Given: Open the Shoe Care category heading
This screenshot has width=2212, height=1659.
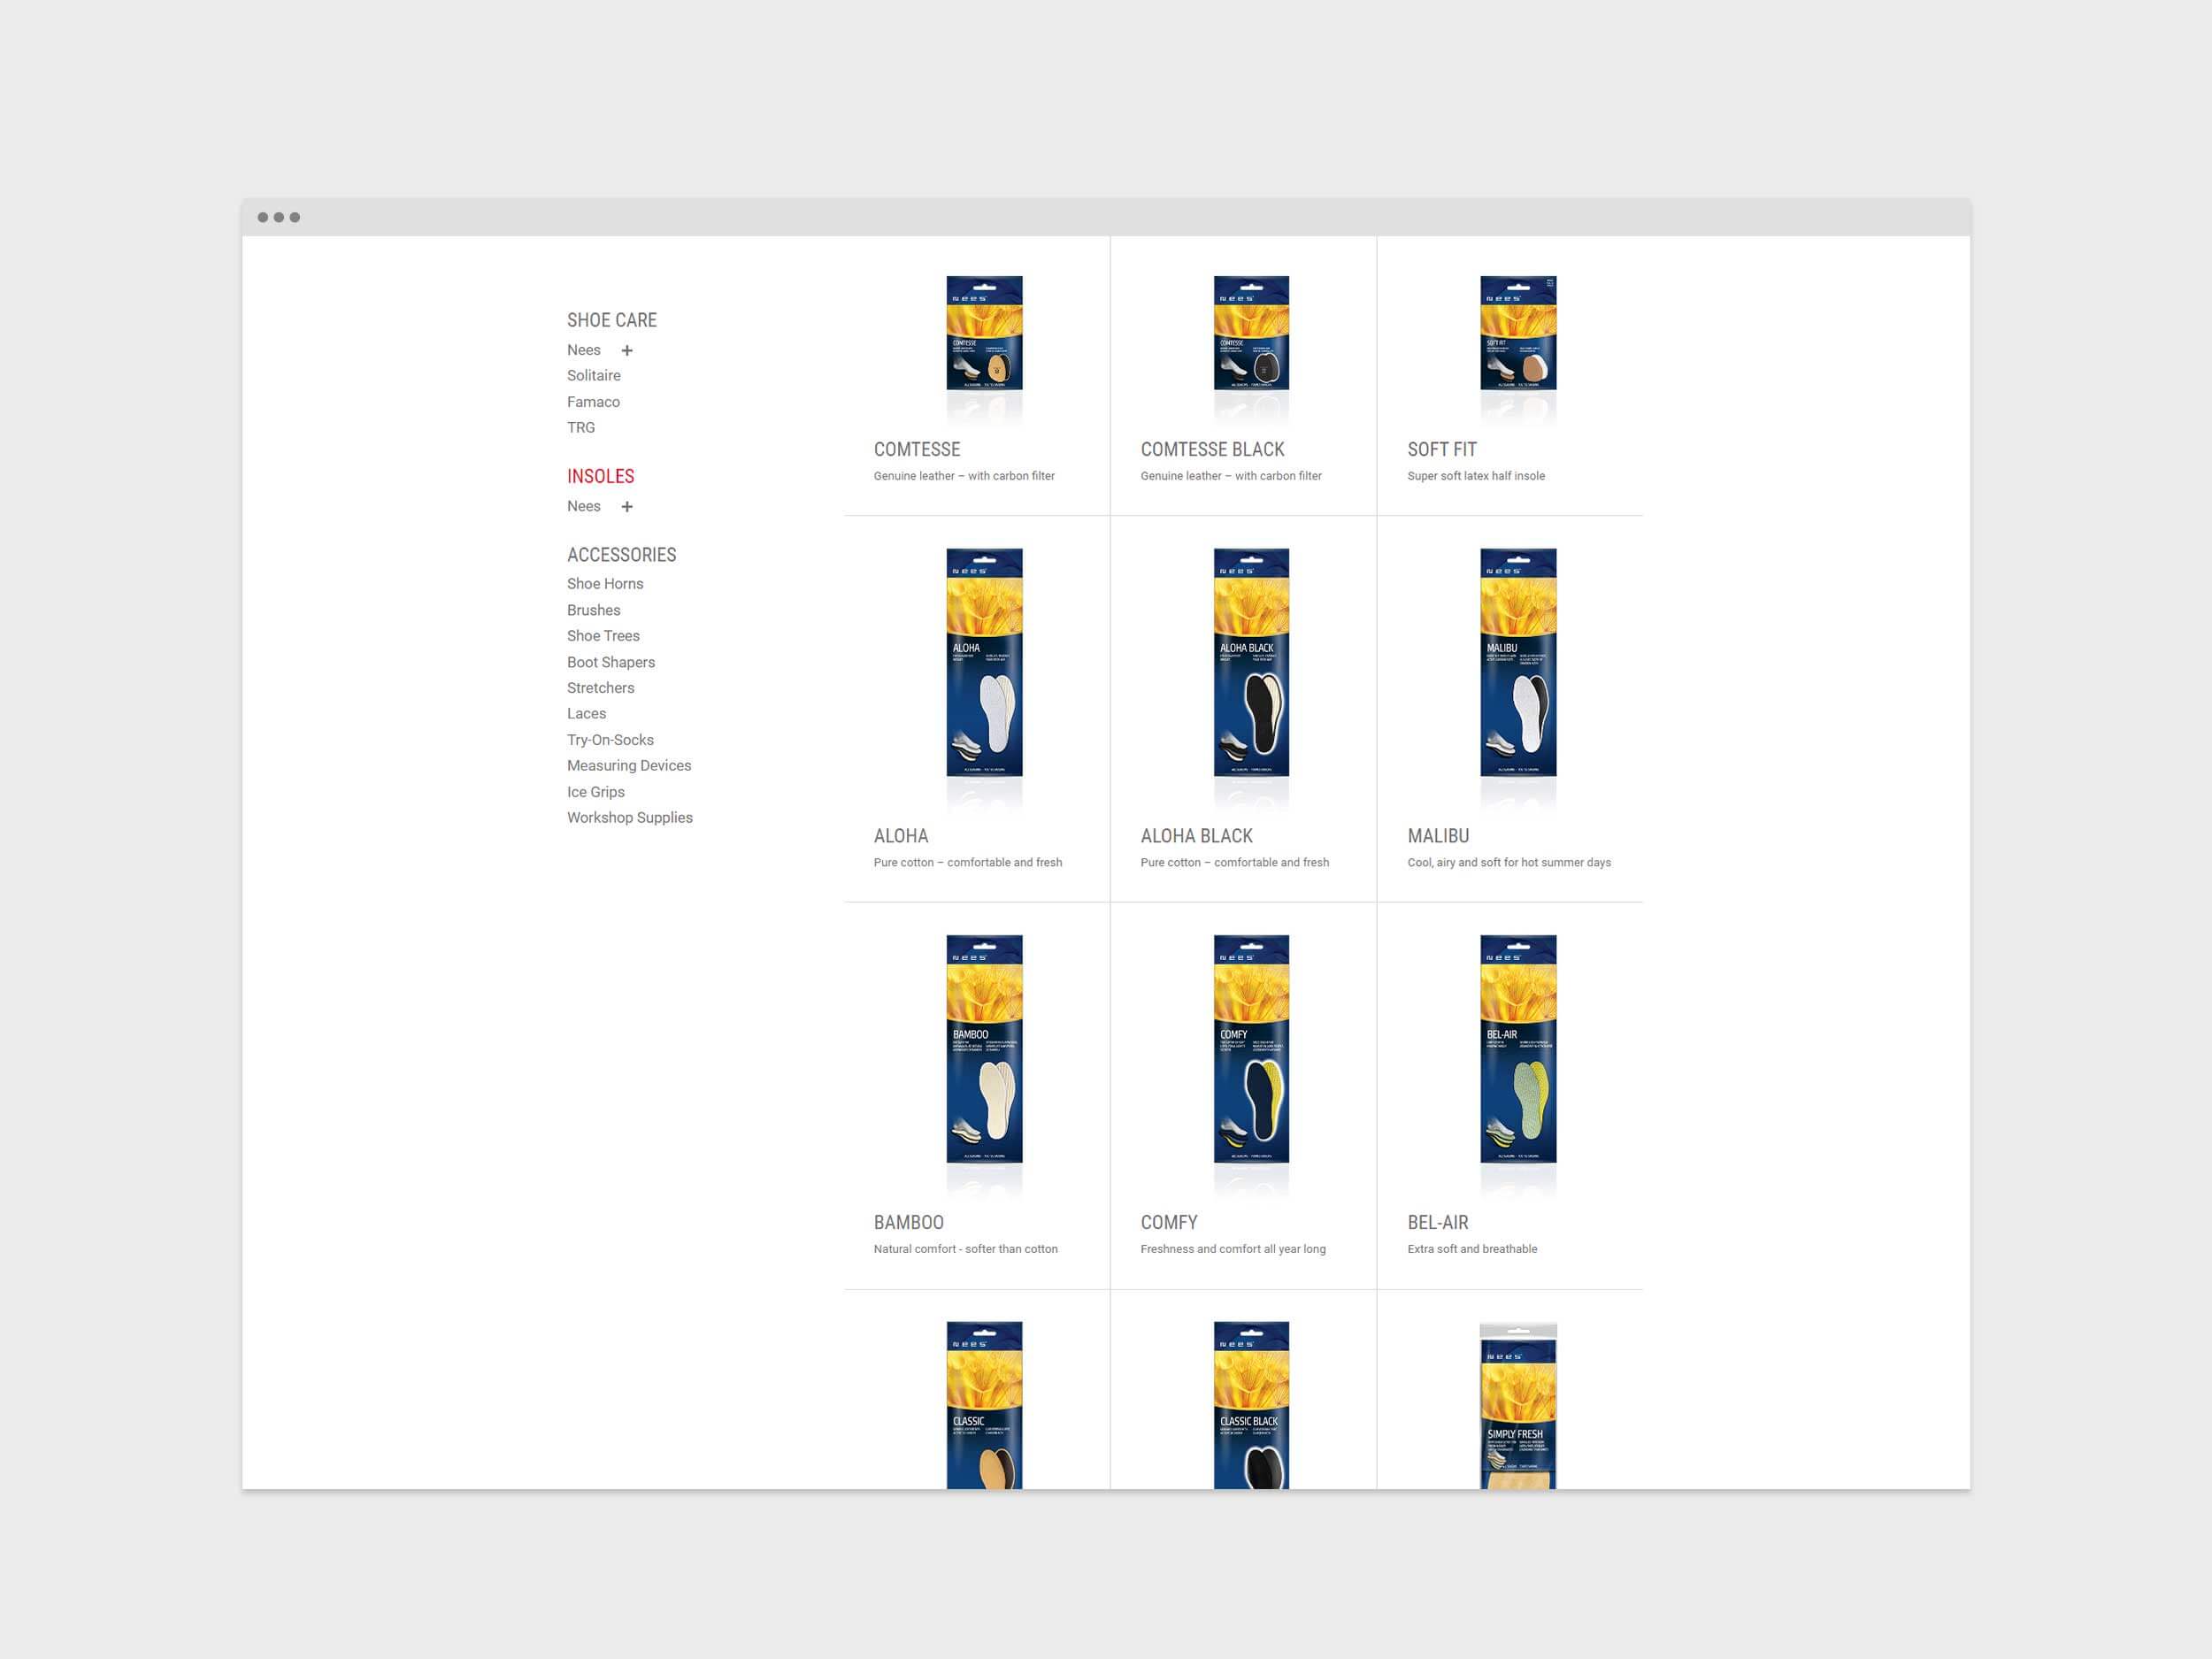Looking at the screenshot, I should click(611, 320).
